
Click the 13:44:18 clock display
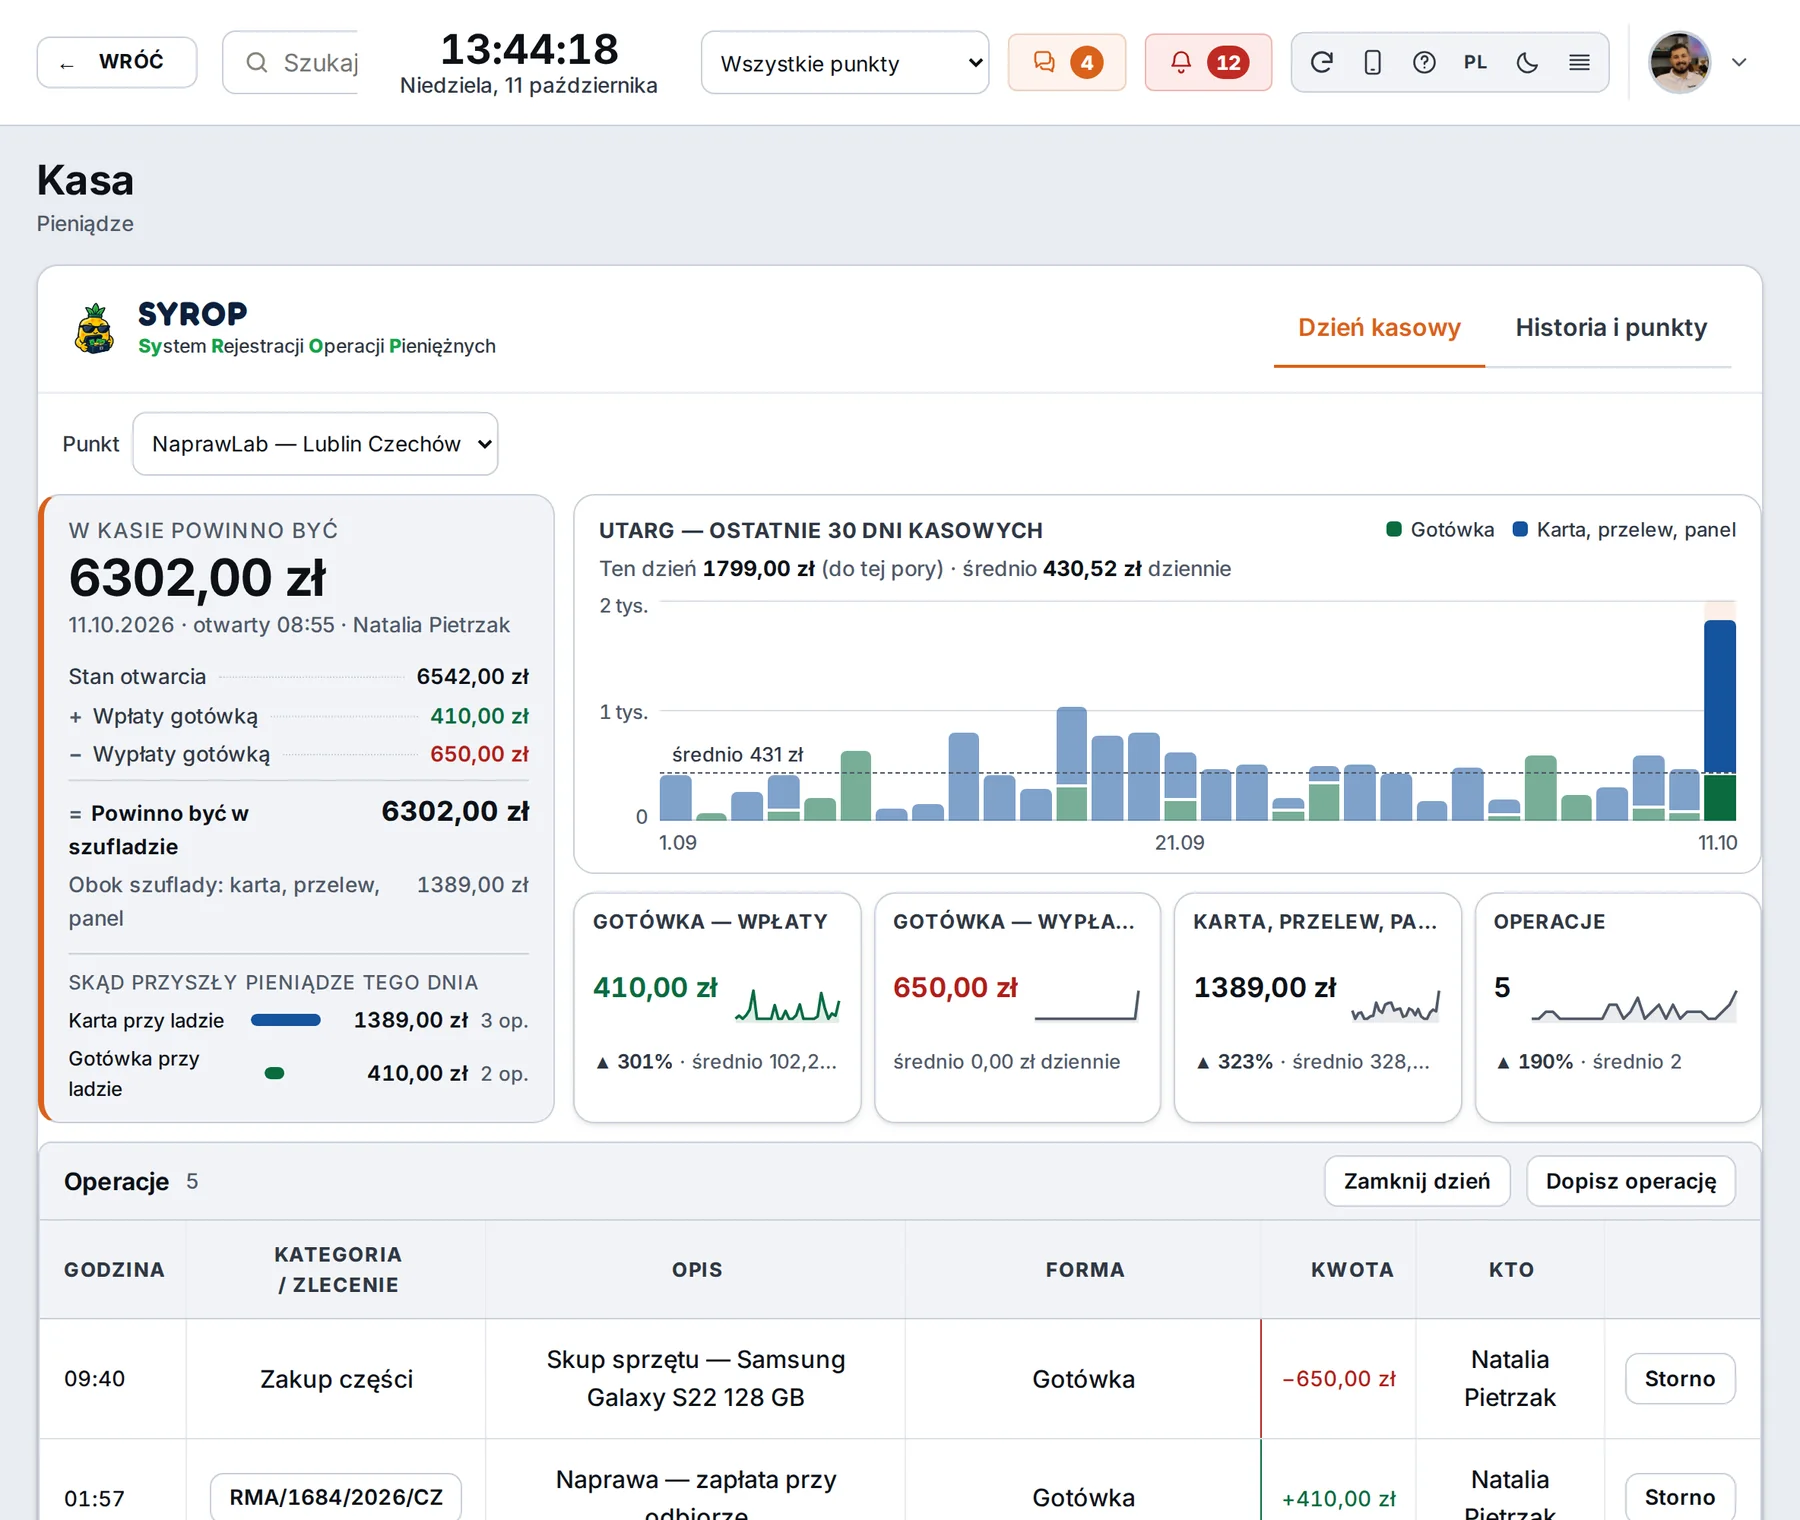click(x=529, y=49)
